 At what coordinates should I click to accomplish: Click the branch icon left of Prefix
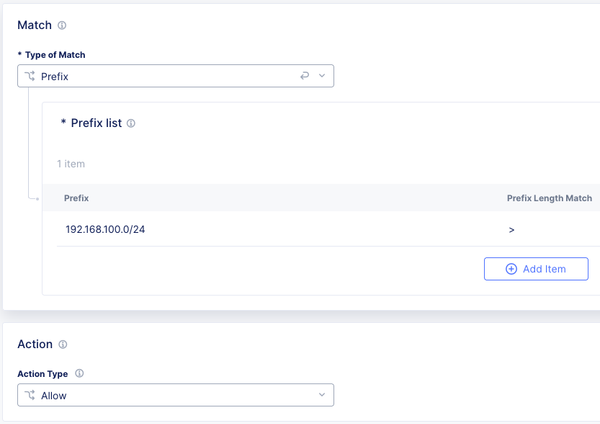(30, 76)
